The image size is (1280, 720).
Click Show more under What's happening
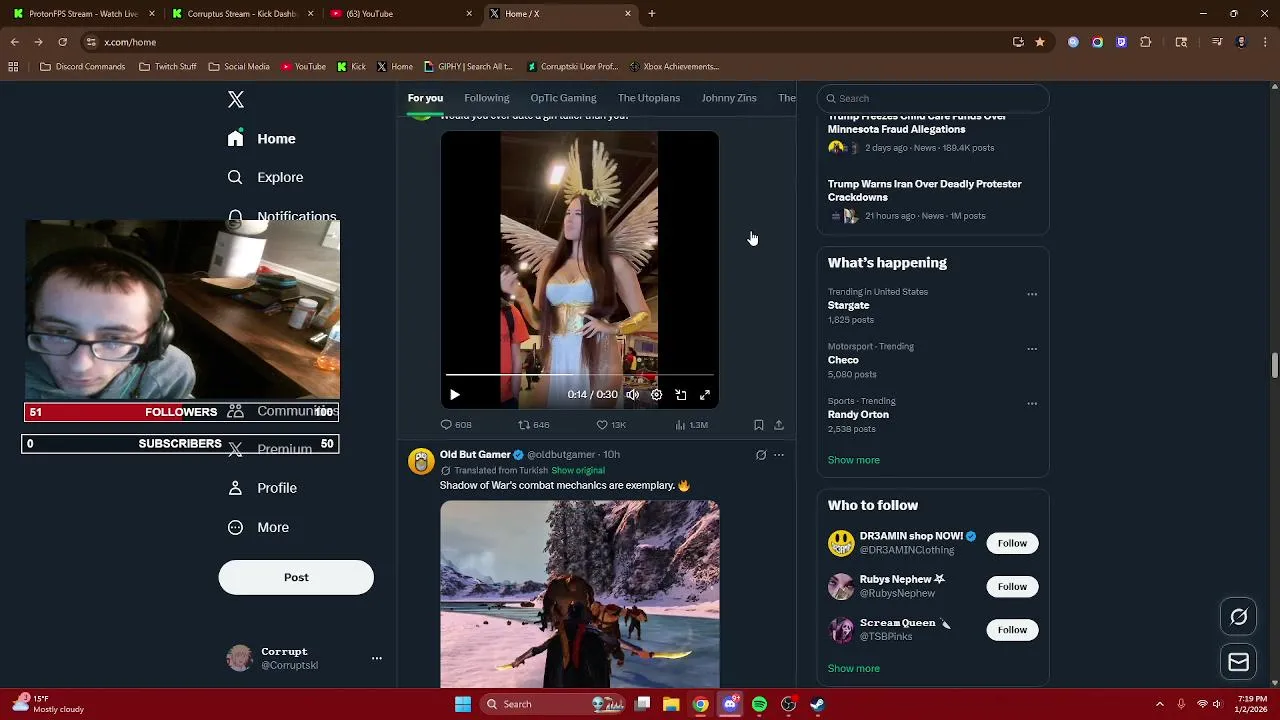(x=854, y=460)
